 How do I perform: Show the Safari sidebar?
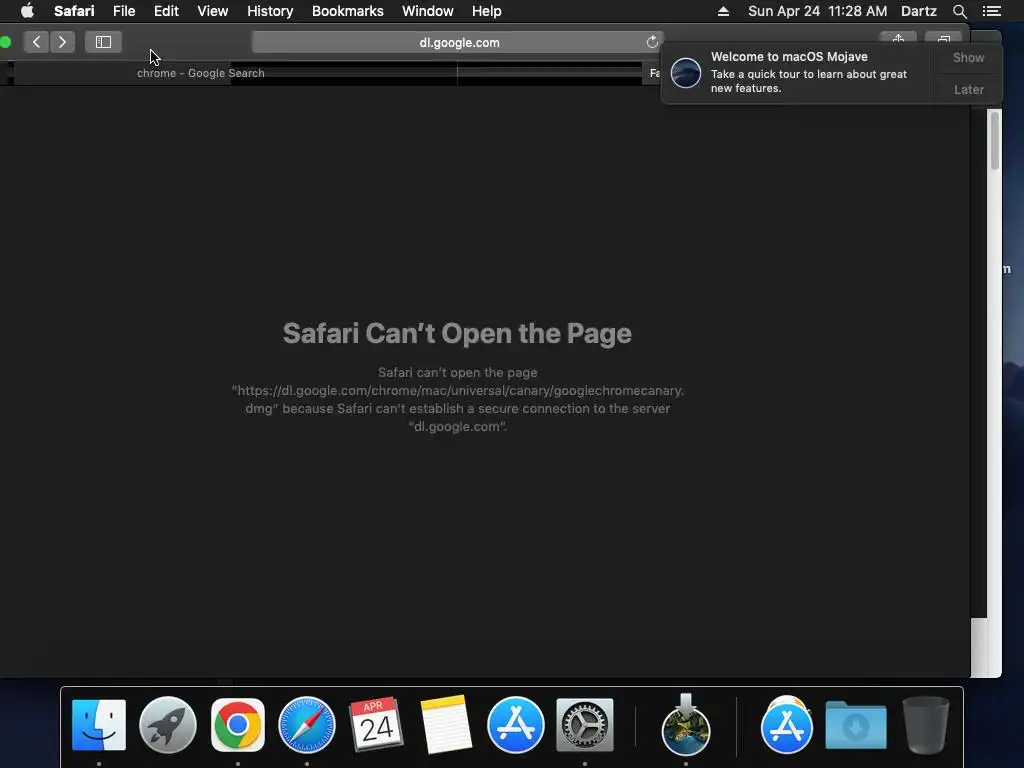pyautogui.click(x=103, y=42)
